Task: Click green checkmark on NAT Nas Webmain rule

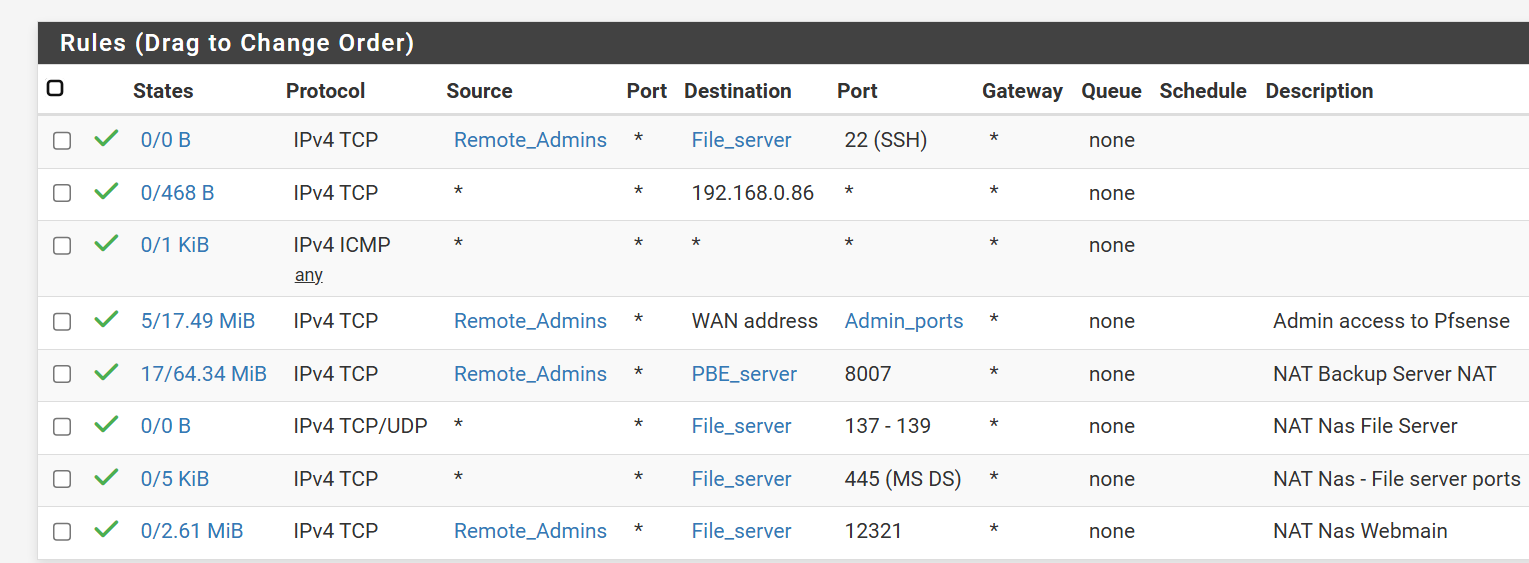Action: coord(106,530)
